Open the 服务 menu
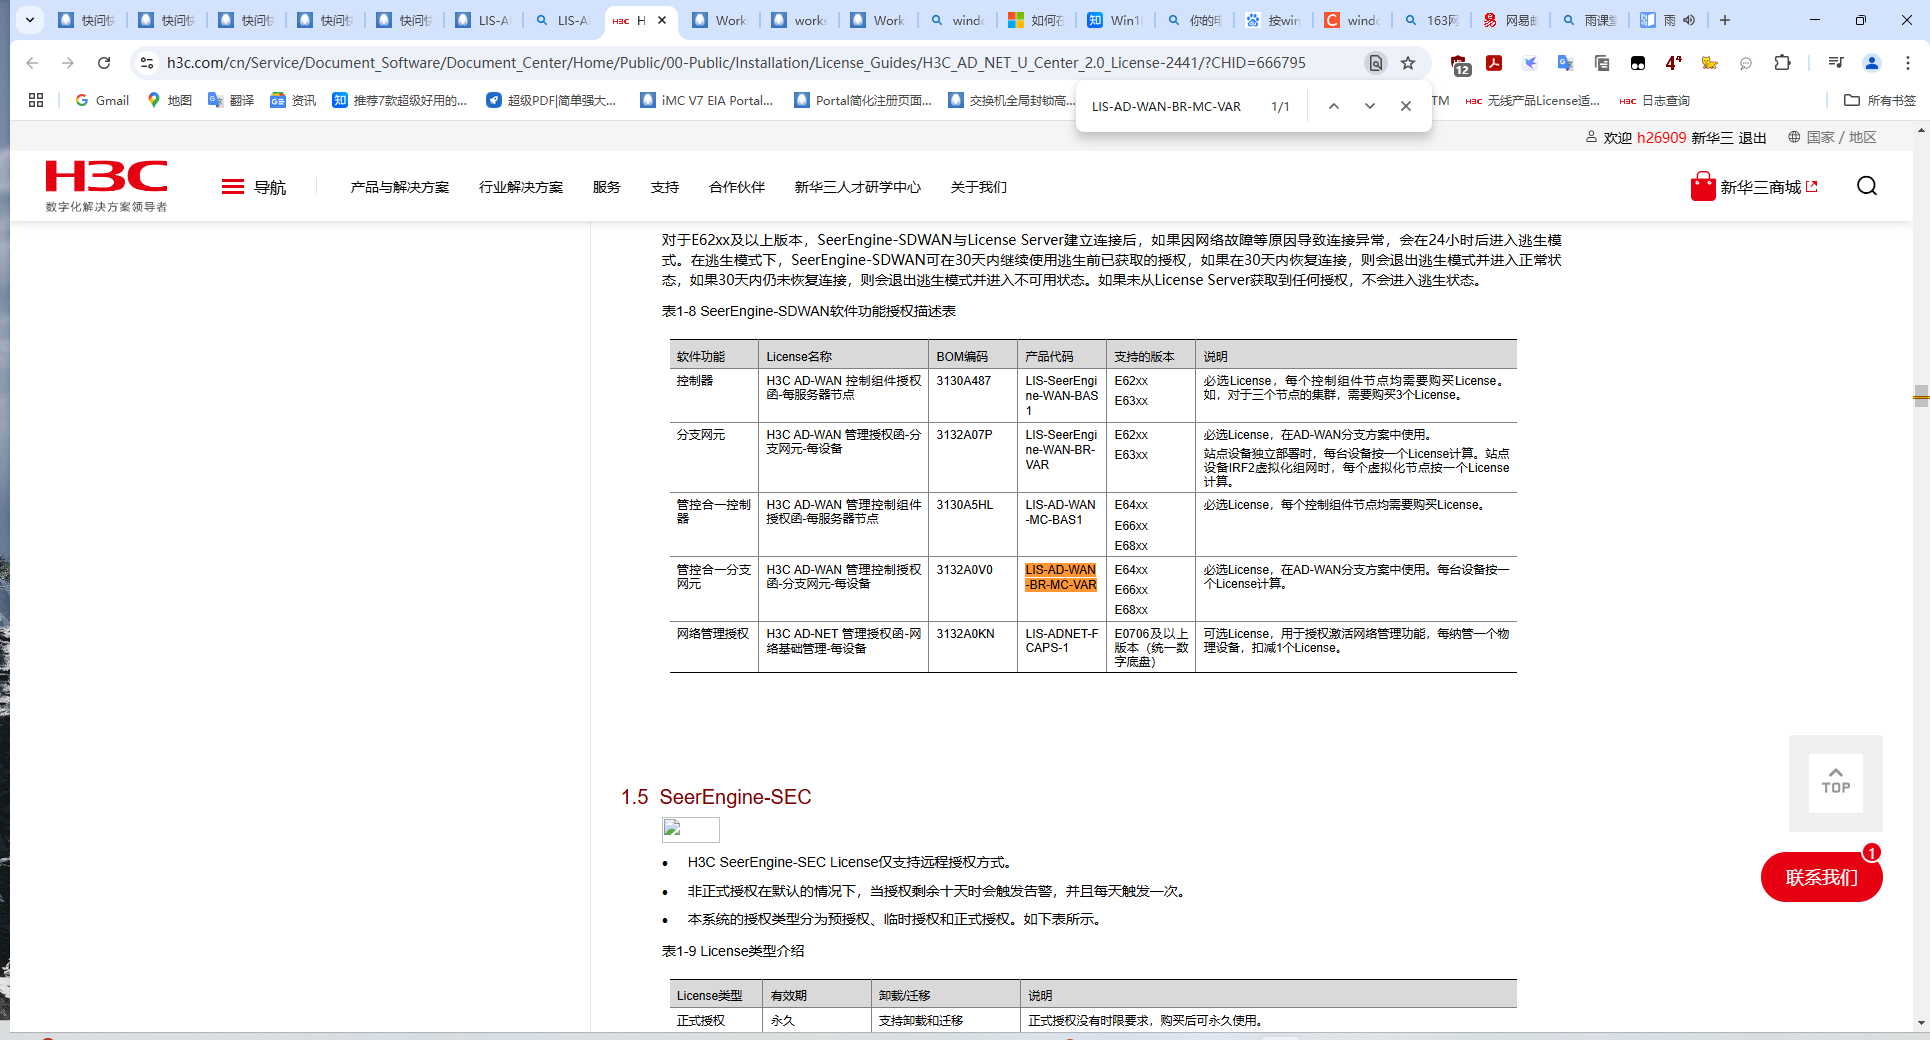1930x1040 pixels. point(606,187)
